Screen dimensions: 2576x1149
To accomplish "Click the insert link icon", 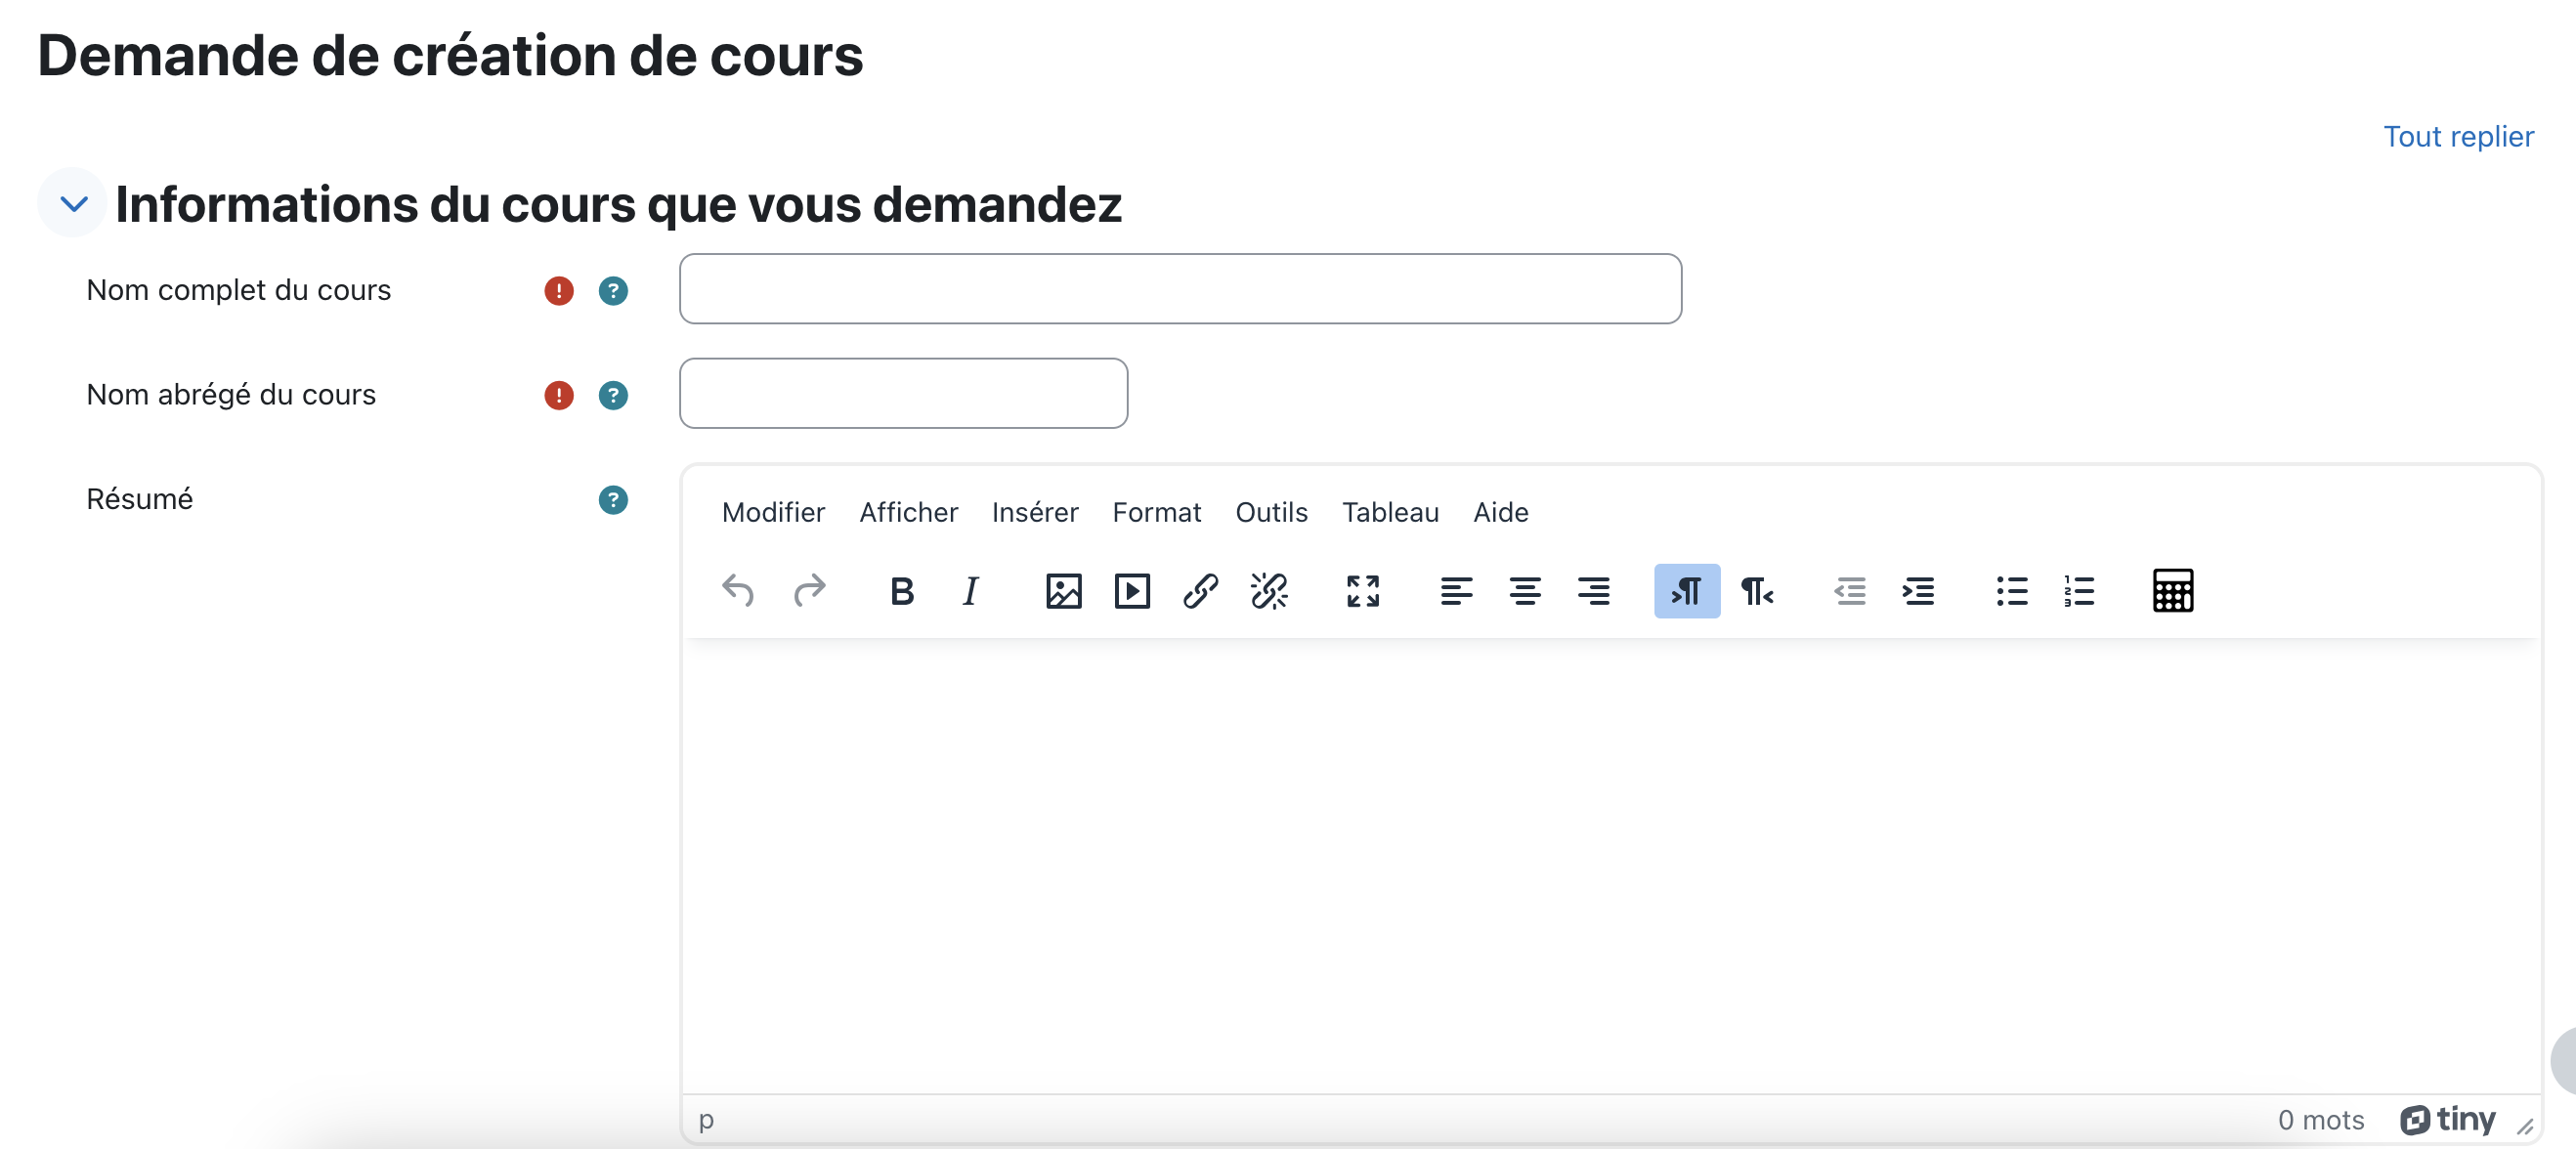I will 1200,591.
